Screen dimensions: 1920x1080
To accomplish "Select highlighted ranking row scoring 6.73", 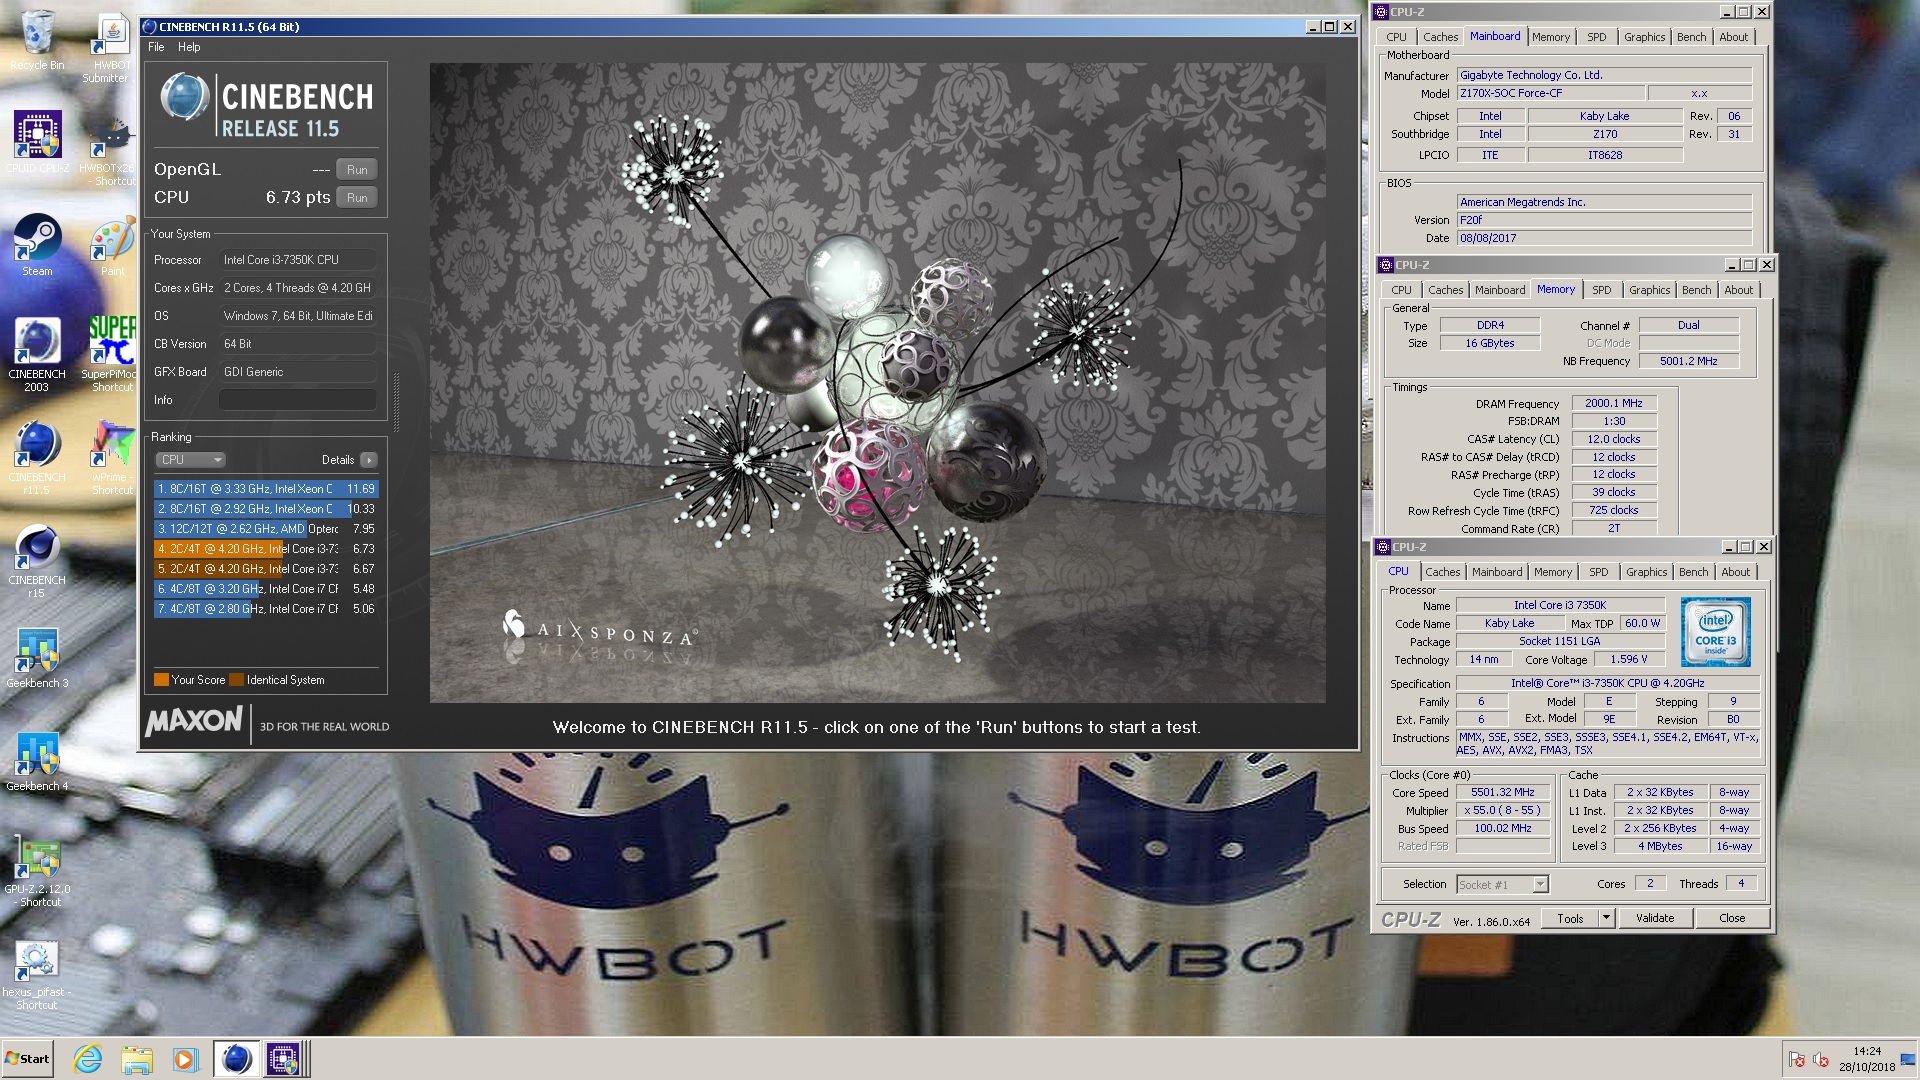I will tap(266, 549).
